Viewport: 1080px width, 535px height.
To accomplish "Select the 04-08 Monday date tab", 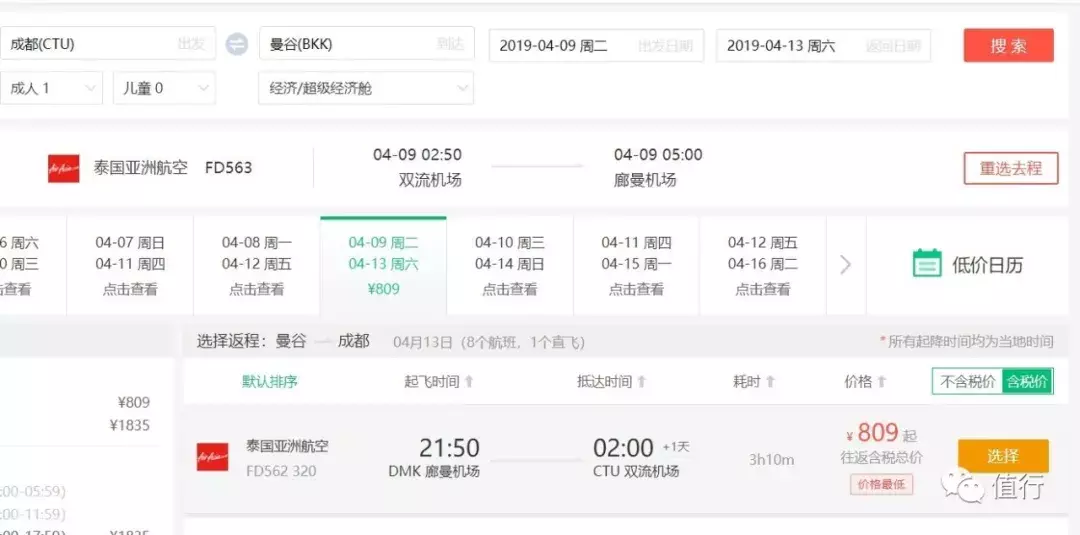I will pyautogui.click(x=257, y=265).
